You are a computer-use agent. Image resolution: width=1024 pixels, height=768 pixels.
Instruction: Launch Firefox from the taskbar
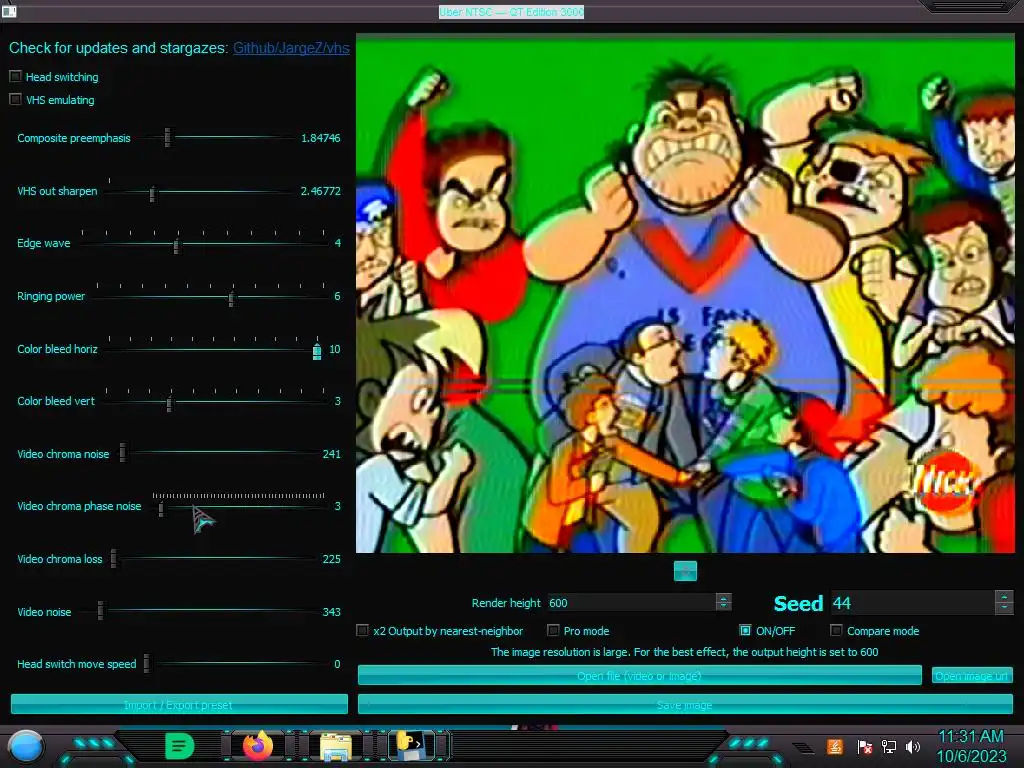click(258, 746)
